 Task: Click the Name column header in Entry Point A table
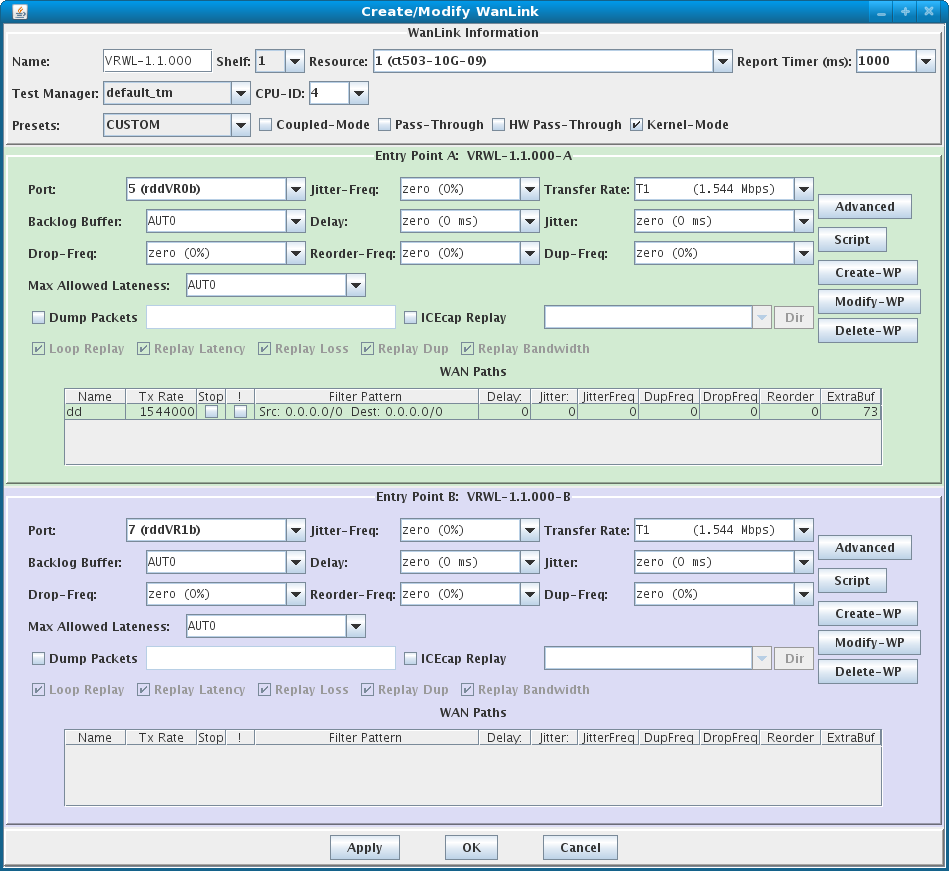pyautogui.click(x=95, y=396)
